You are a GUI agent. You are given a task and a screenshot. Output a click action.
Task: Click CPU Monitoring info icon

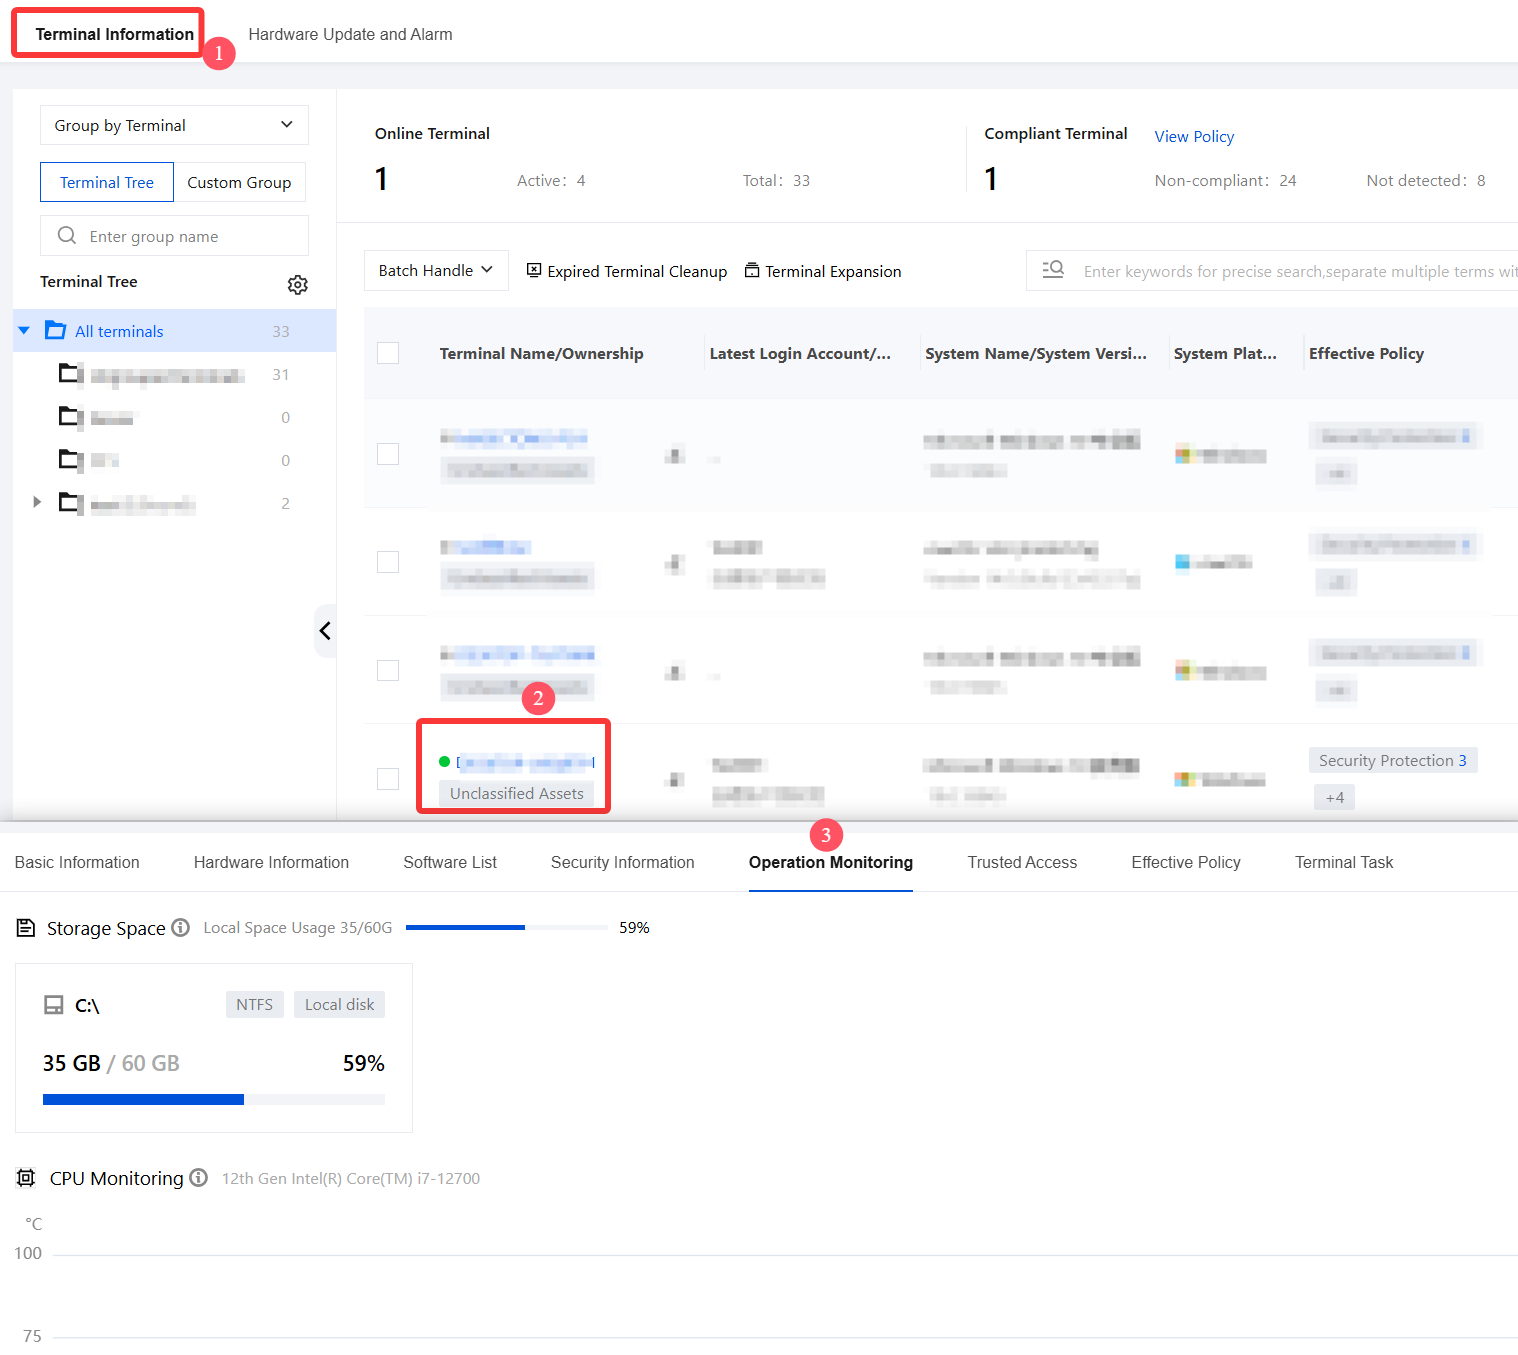(x=198, y=1177)
